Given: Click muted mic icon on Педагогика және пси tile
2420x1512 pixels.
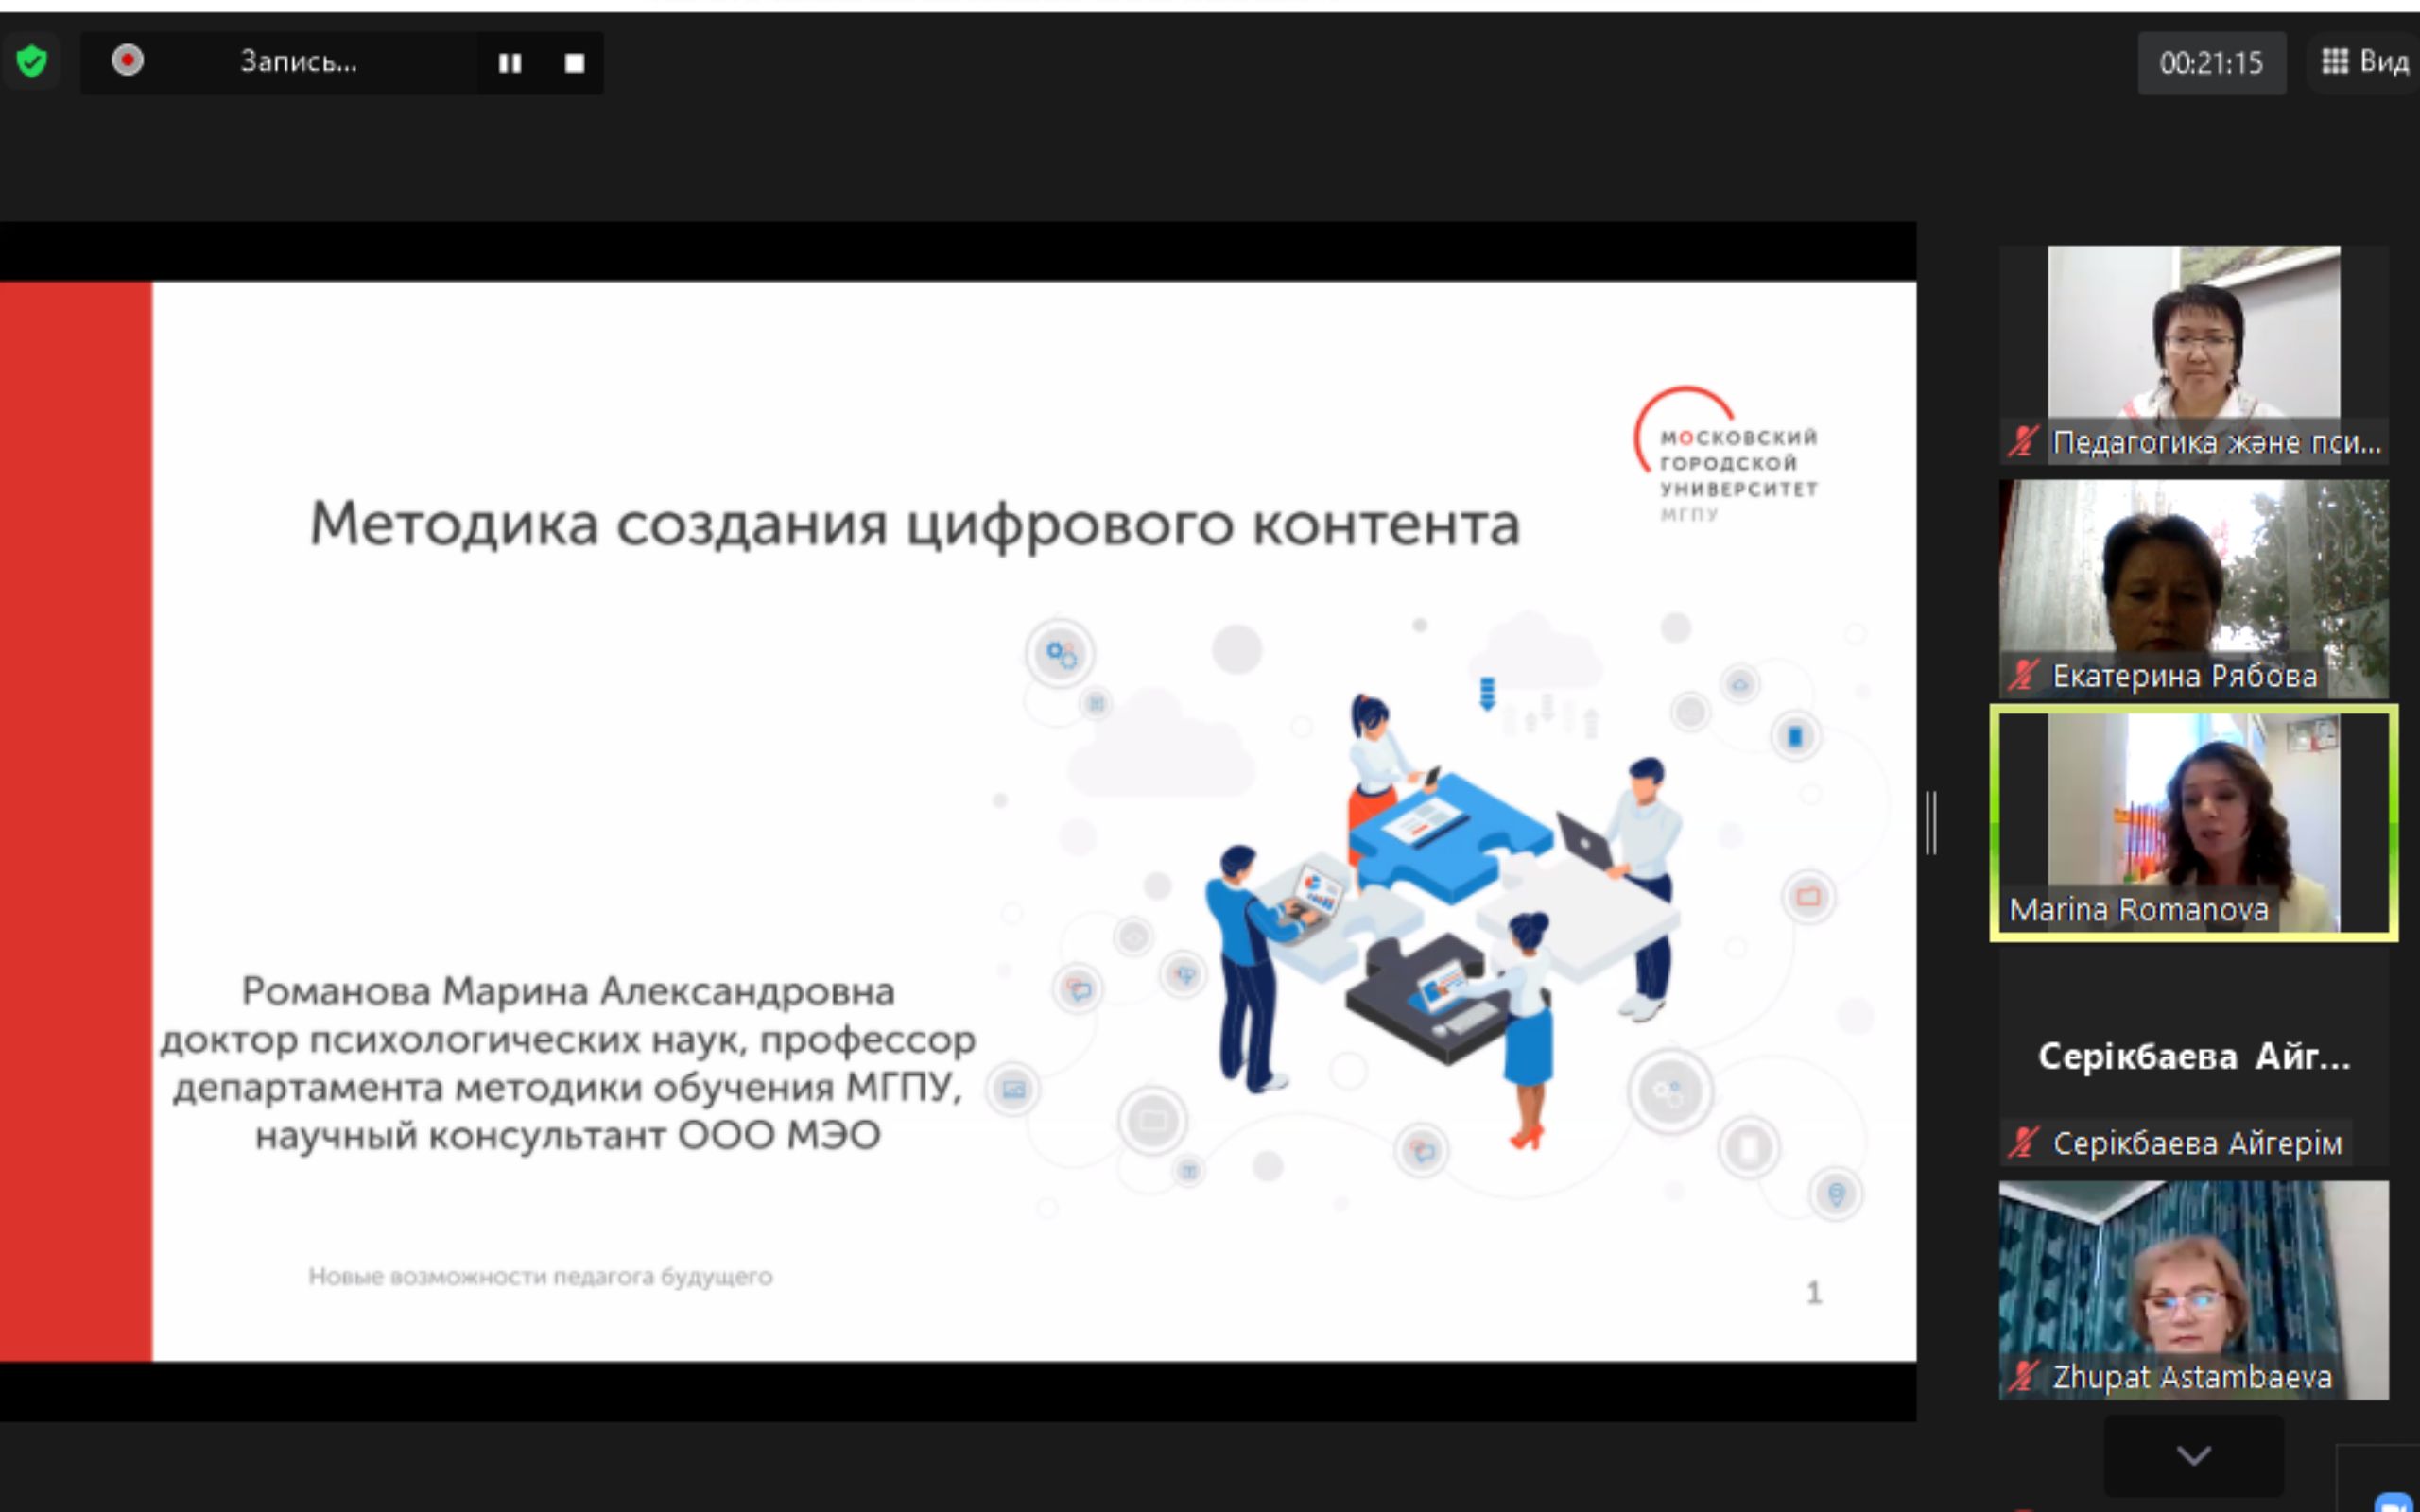Looking at the screenshot, I should point(2022,441).
